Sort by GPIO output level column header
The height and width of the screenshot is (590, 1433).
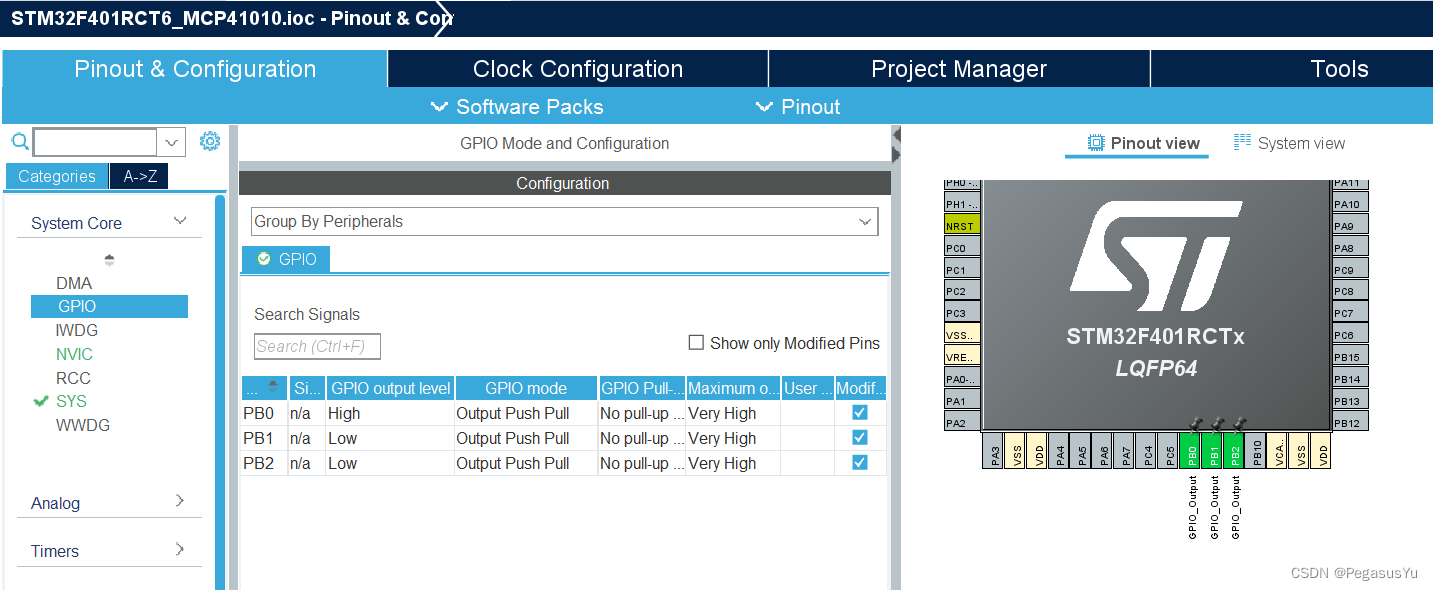[x=391, y=388]
